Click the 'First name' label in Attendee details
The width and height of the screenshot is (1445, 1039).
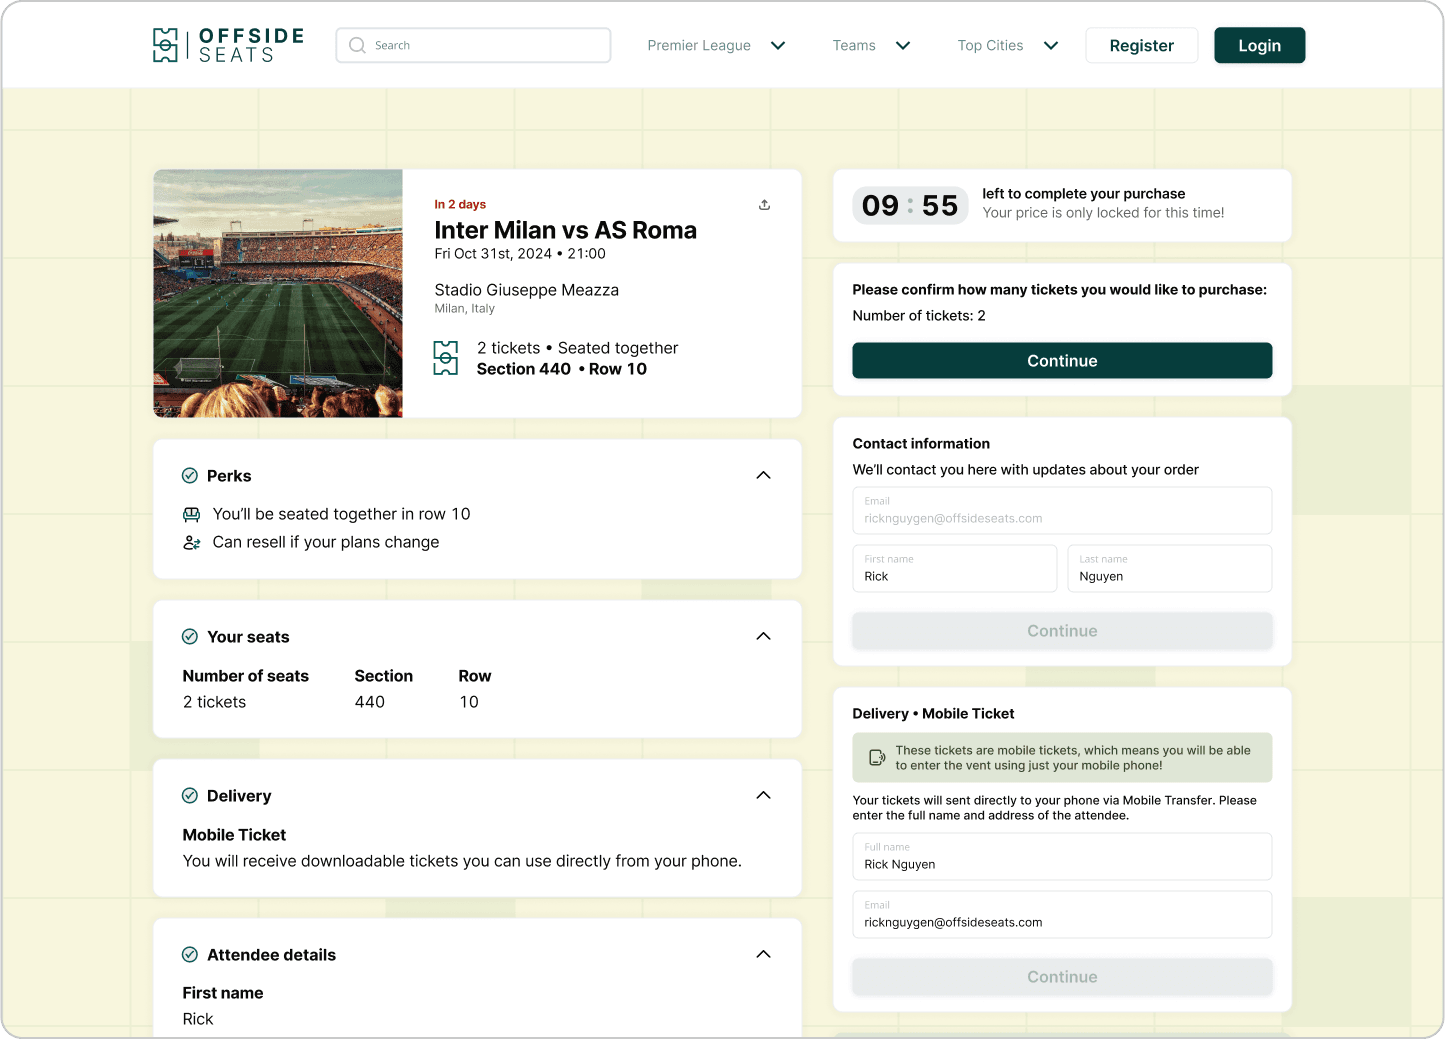[x=222, y=993]
